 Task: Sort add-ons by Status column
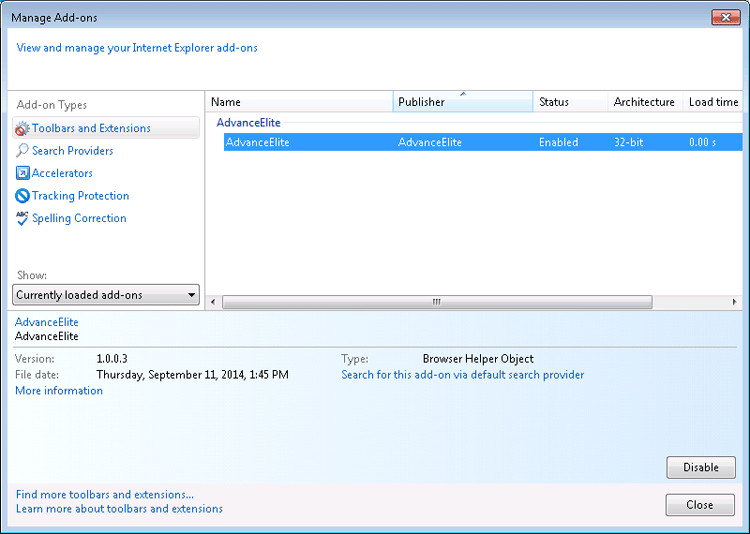tap(570, 102)
